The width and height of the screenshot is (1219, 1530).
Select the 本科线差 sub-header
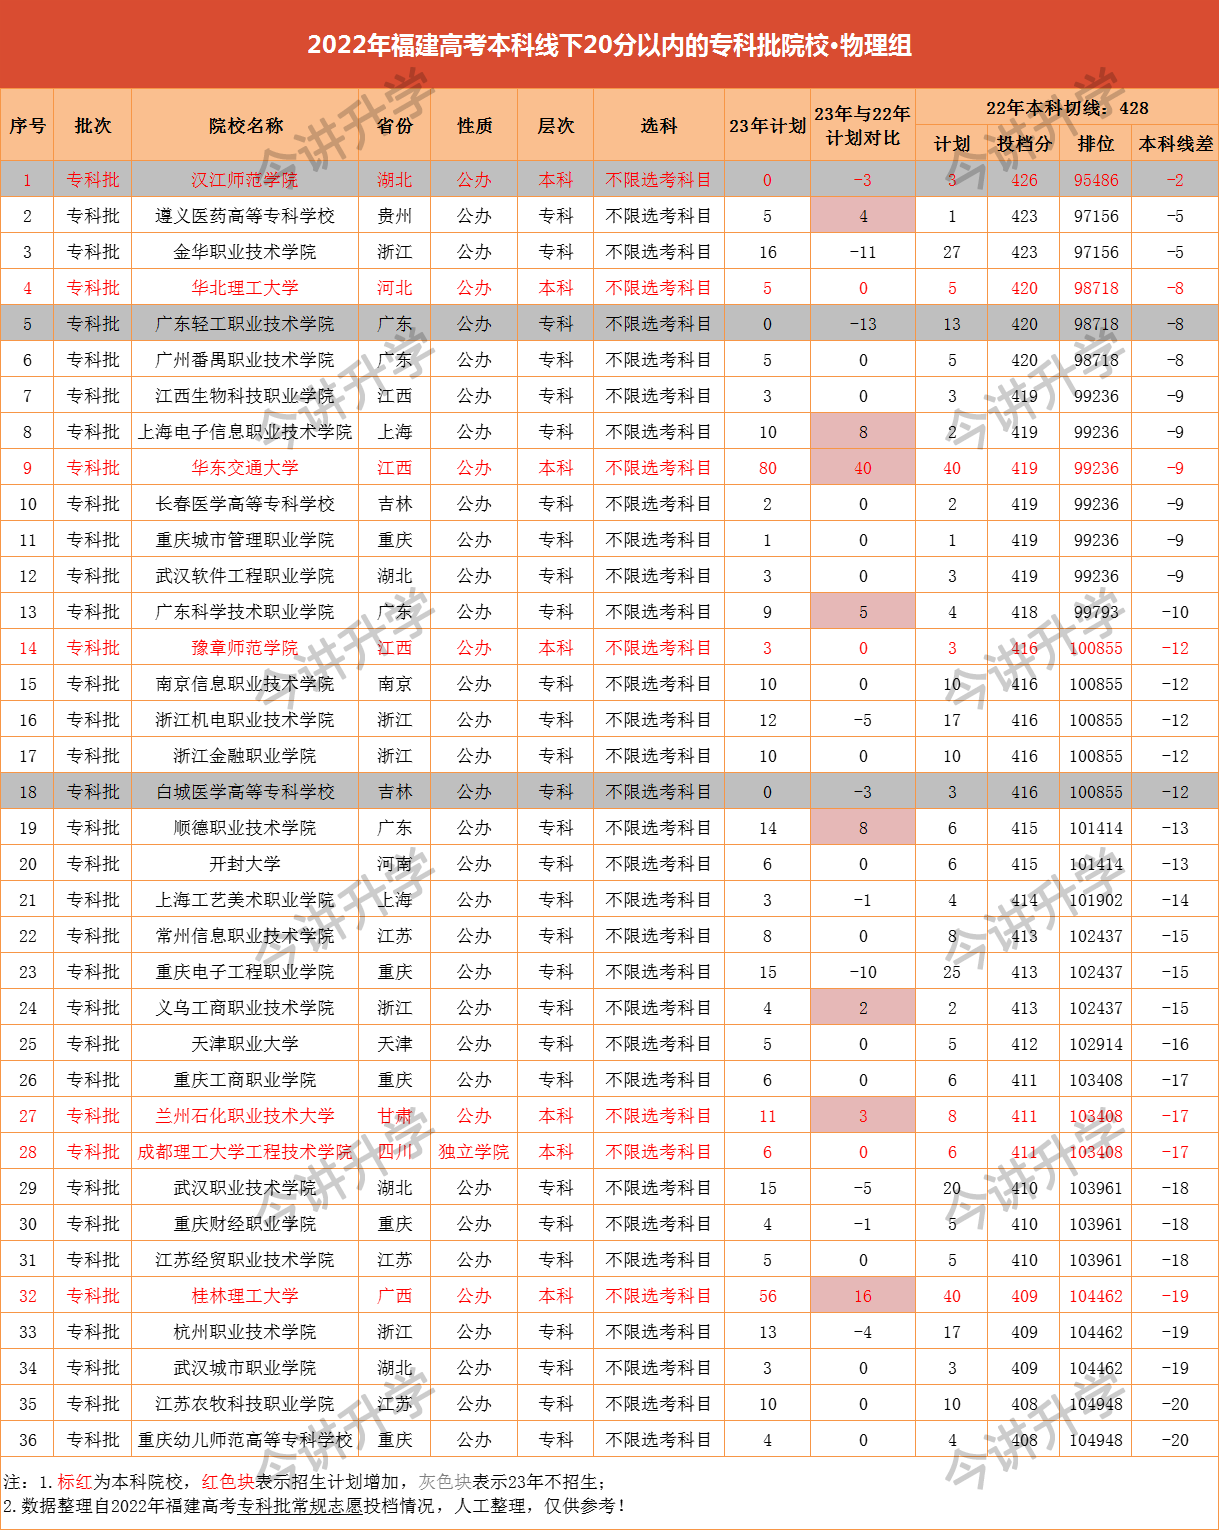1175,143
